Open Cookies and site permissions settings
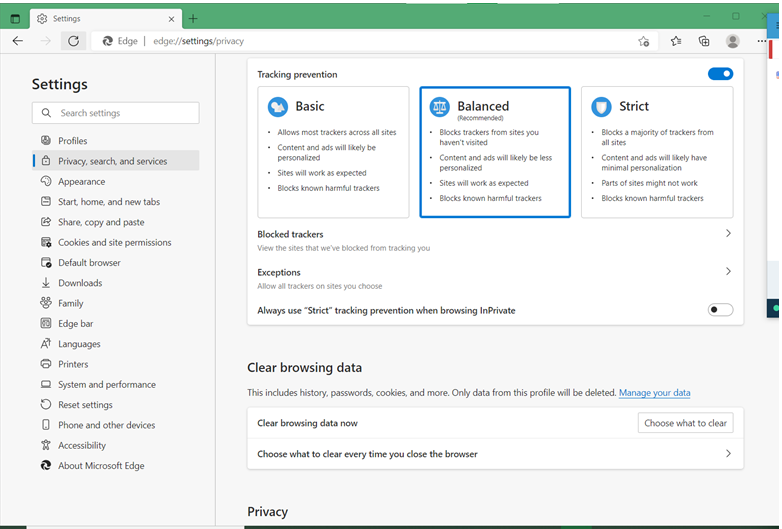Viewport: 782px width, 529px height. click(115, 242)
